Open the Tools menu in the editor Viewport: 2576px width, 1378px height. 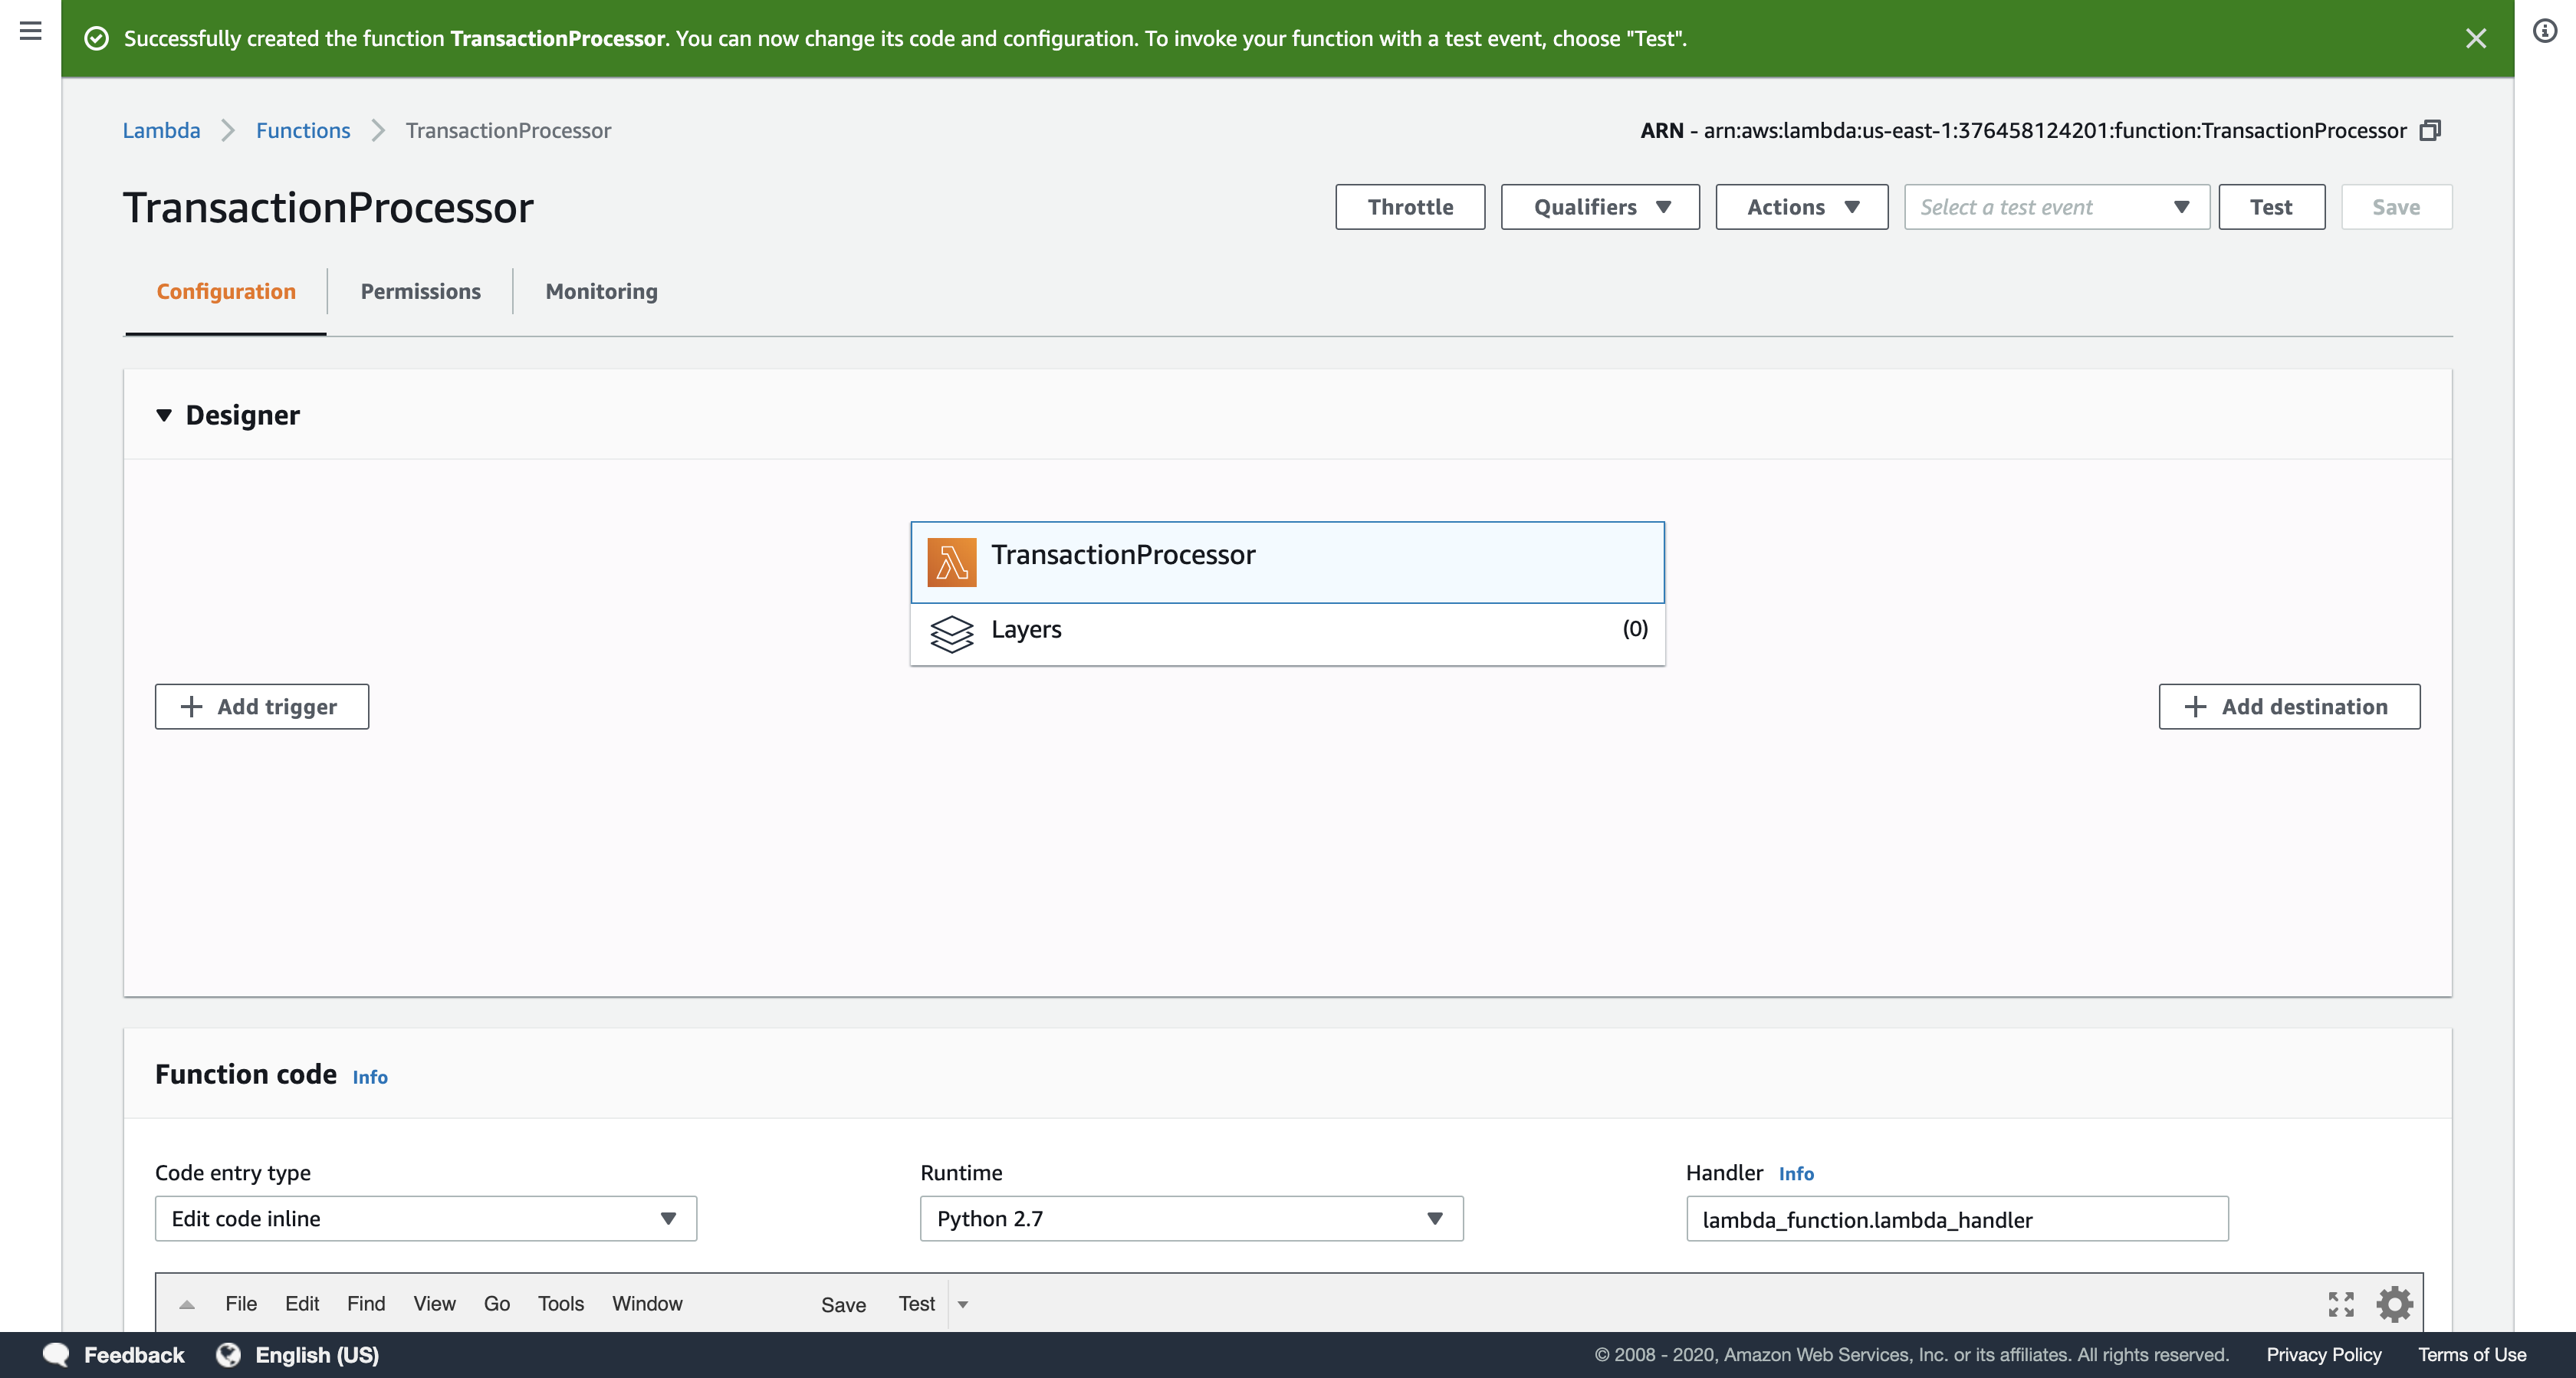pos(560,1304)
